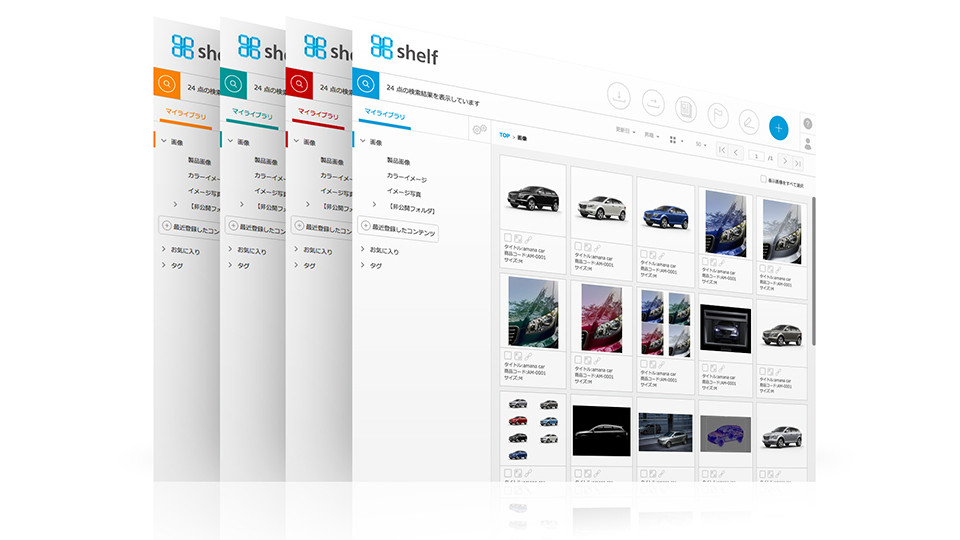
Task: Open the grid view mode dropdown
Action: [676, 140]
